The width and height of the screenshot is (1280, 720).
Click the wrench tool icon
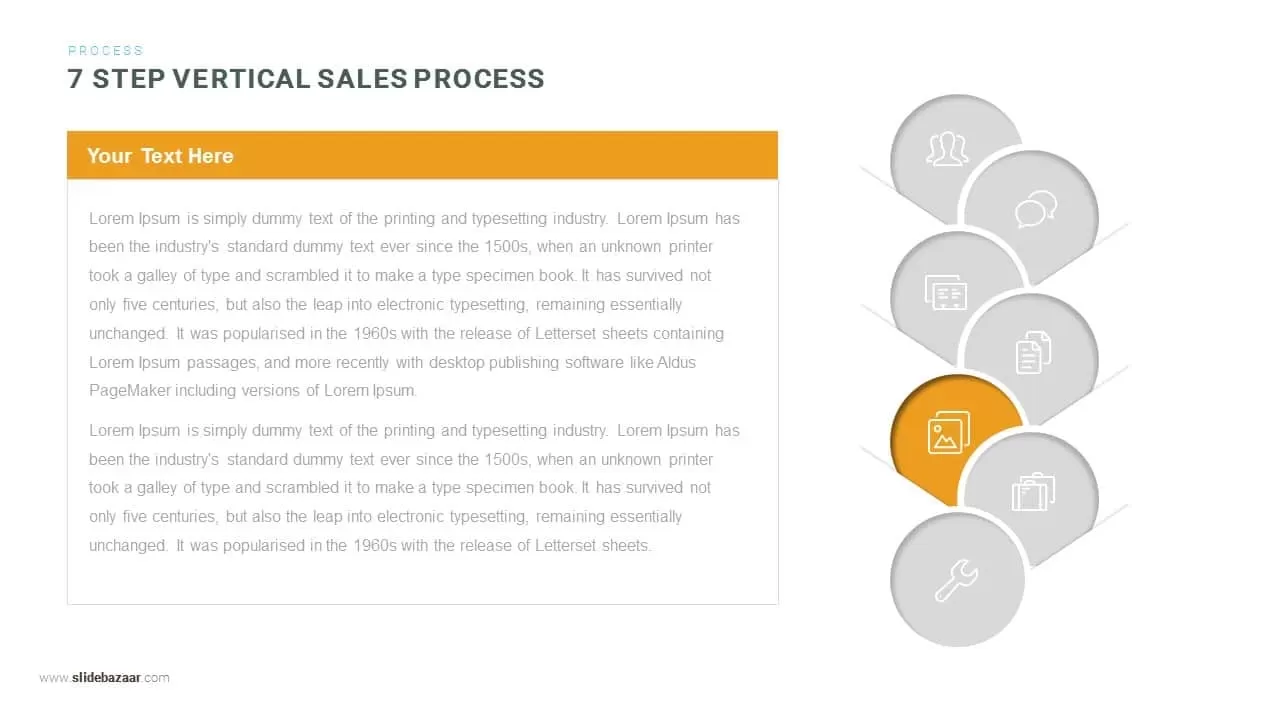(x=957, y=581)
